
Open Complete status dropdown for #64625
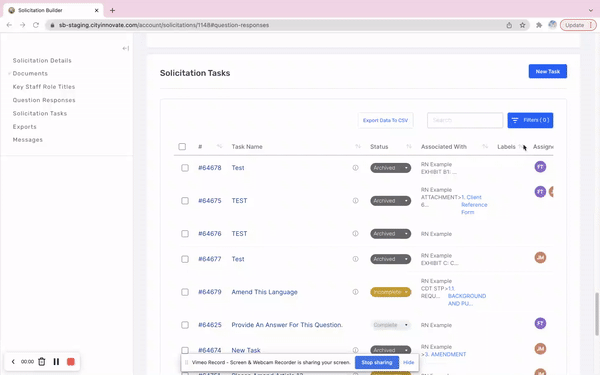point(390,325)
